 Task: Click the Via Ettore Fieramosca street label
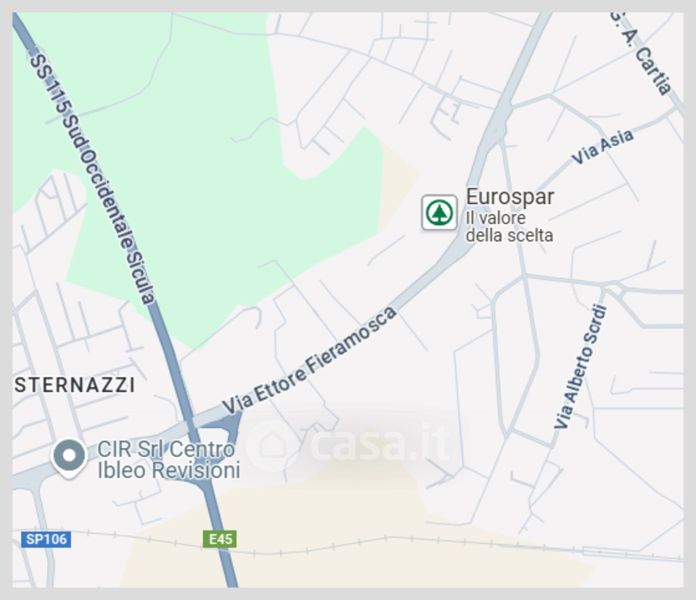click(x=309, y=360)
